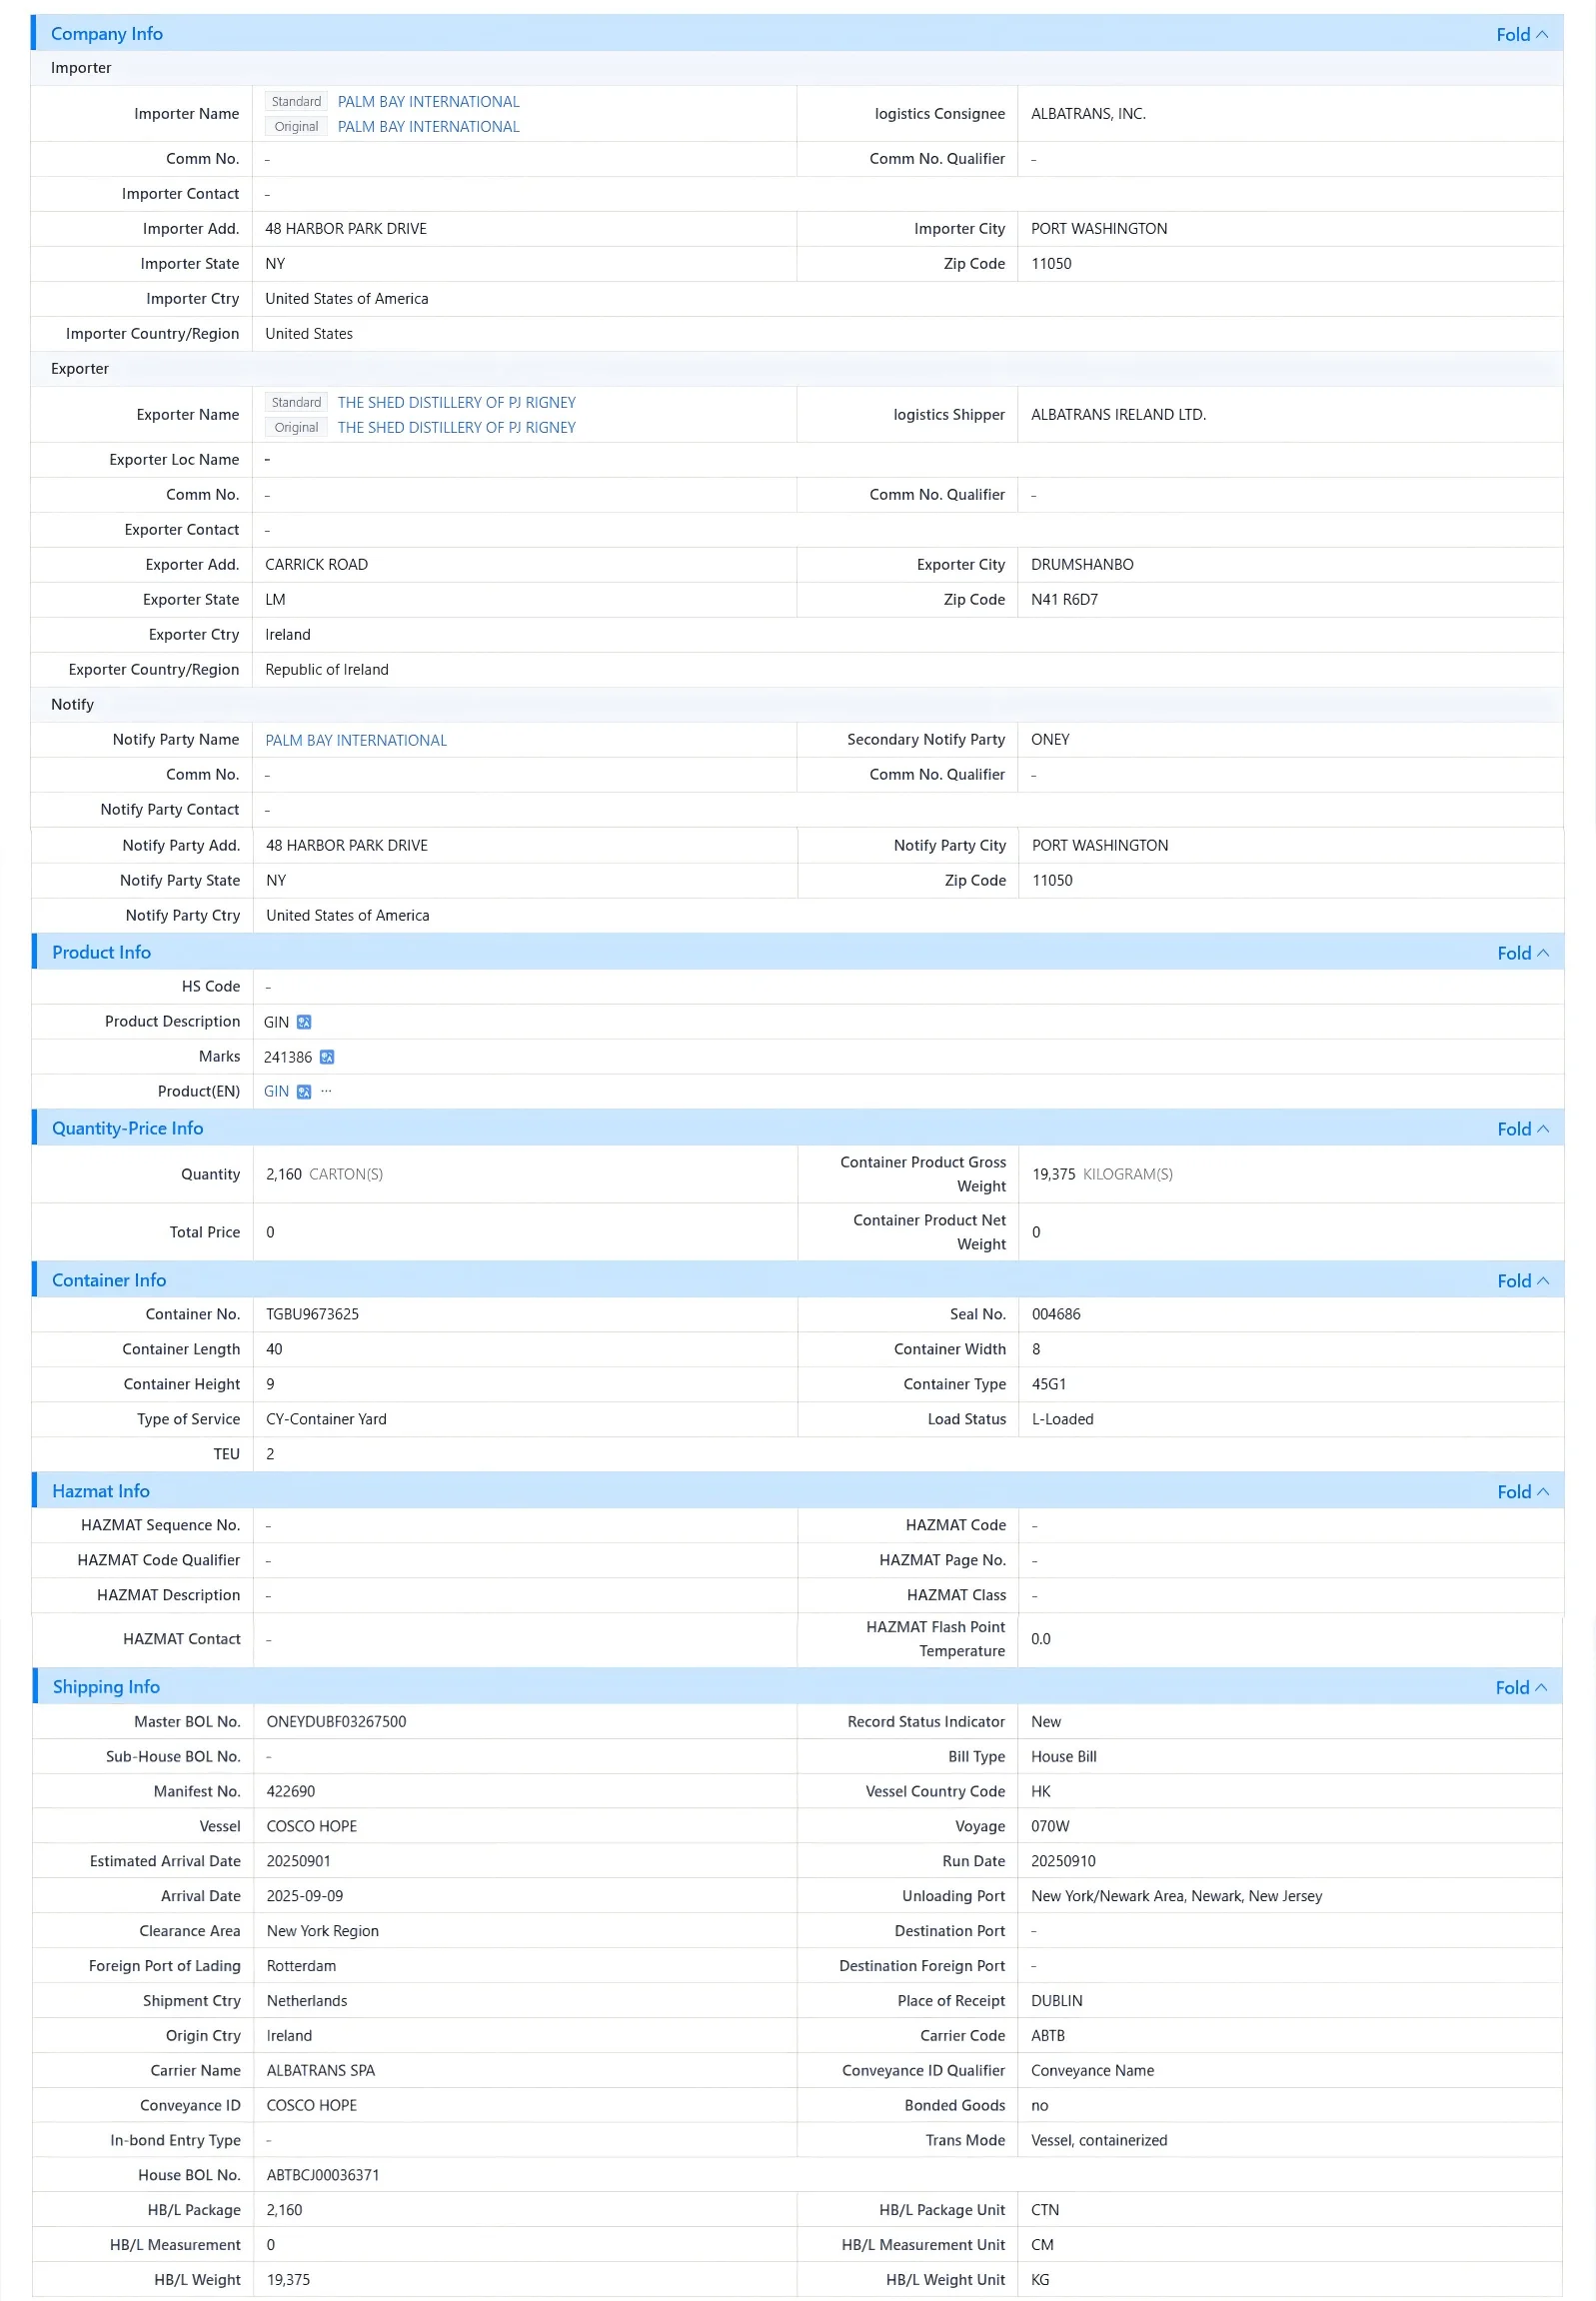Collapse the Company Info section with Fold
The image size is (1596, 2301).
(1521, 34)
